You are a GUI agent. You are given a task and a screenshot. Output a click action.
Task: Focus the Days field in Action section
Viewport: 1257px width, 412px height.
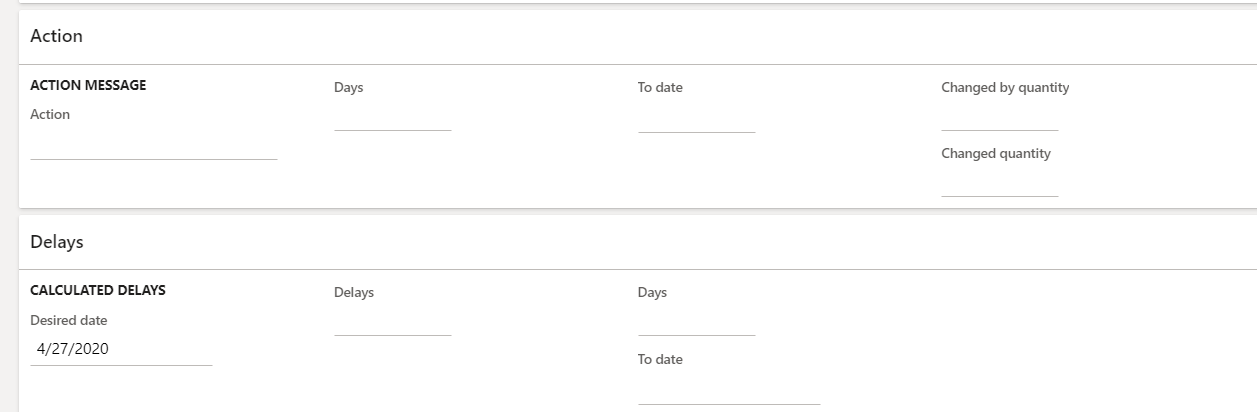pyautogui.click(x=392, y=118)
